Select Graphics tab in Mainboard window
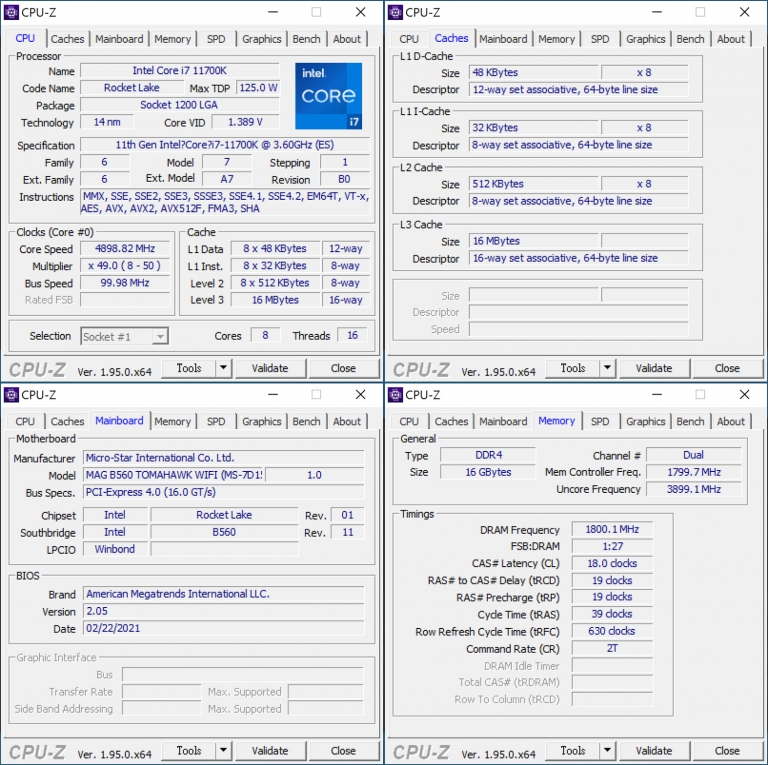768x765 pixels. (x=262, y=422)
